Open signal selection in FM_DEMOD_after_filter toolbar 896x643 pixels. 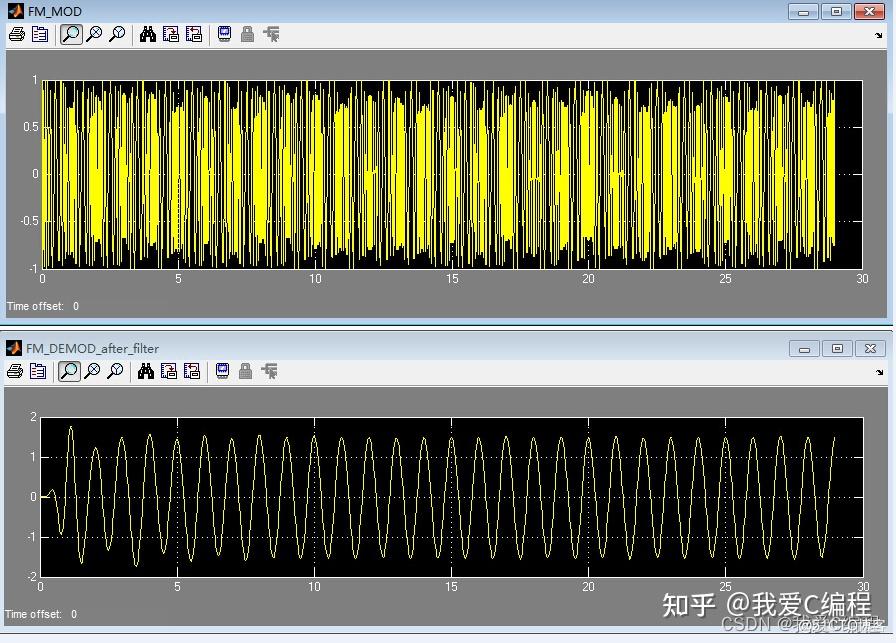[270, 372]
